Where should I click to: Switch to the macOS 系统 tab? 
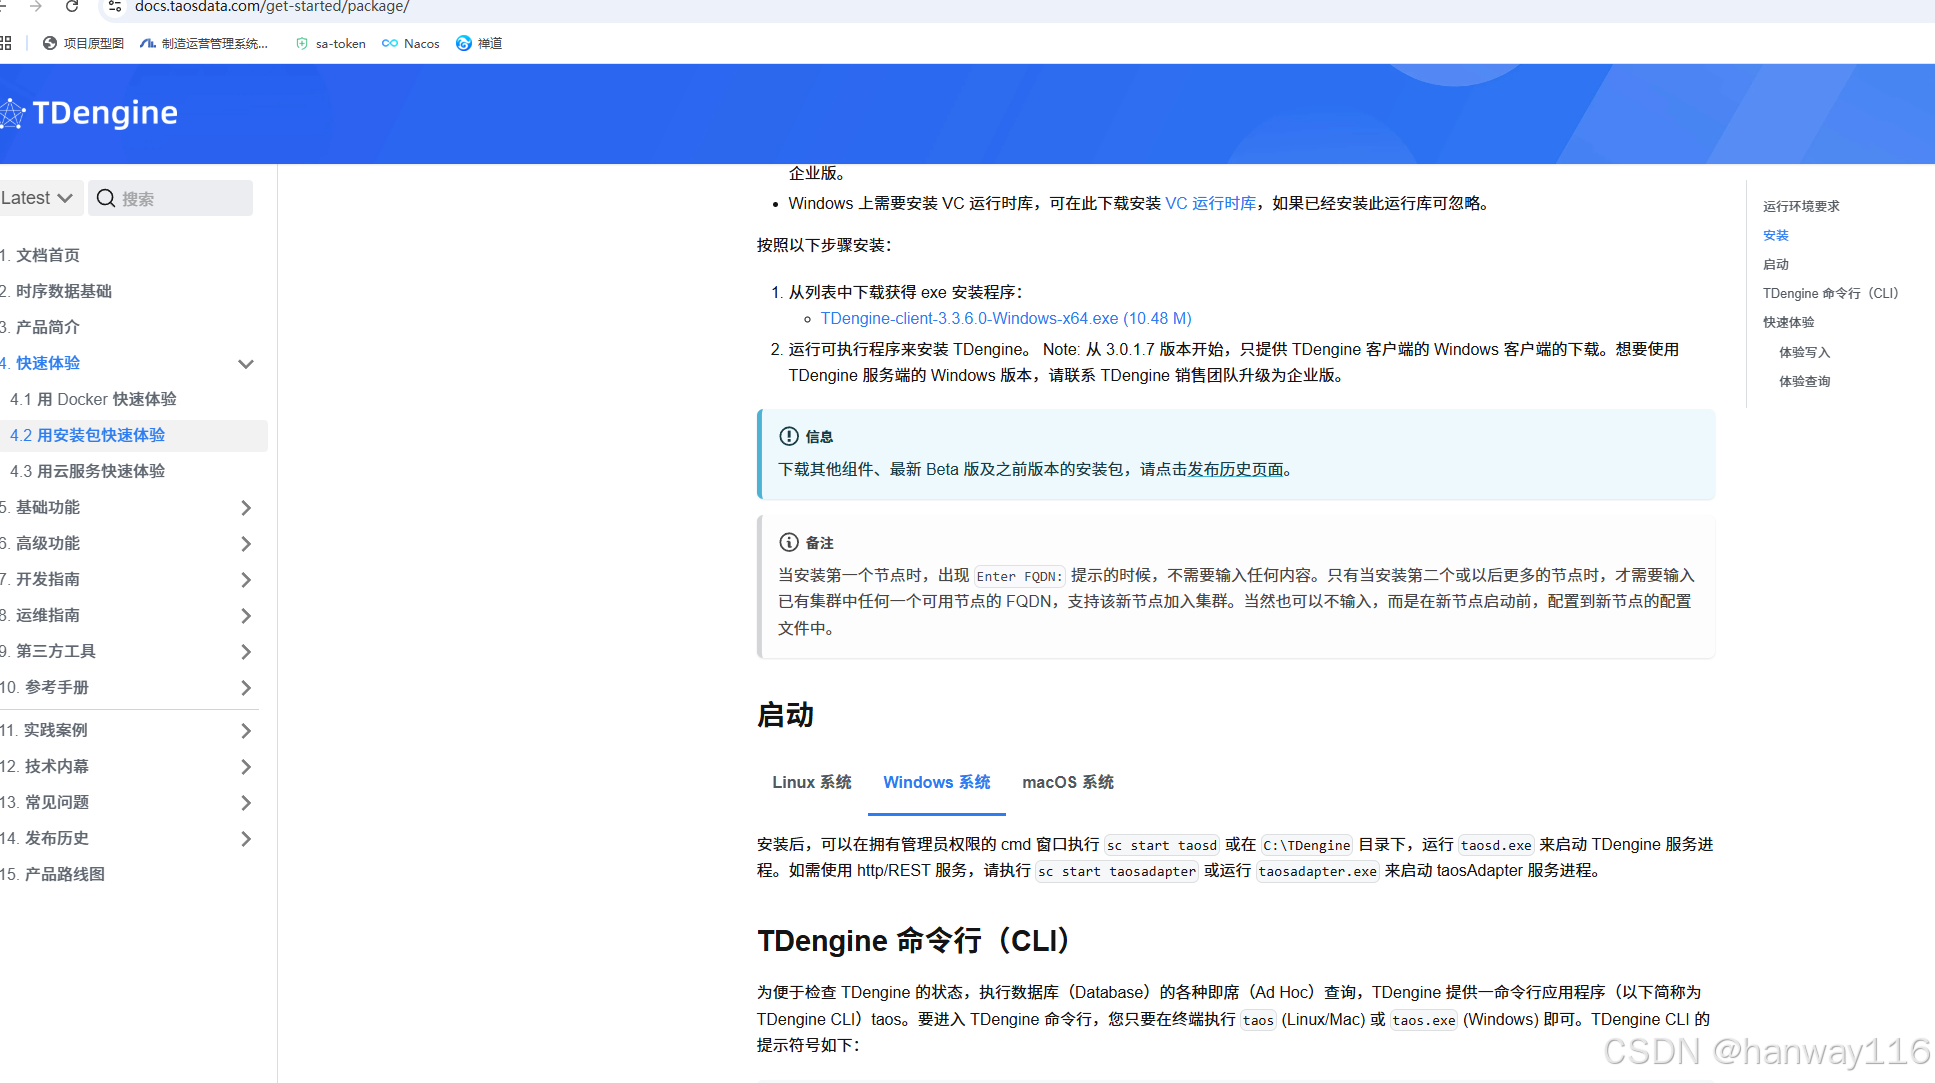click(1067, 782)
